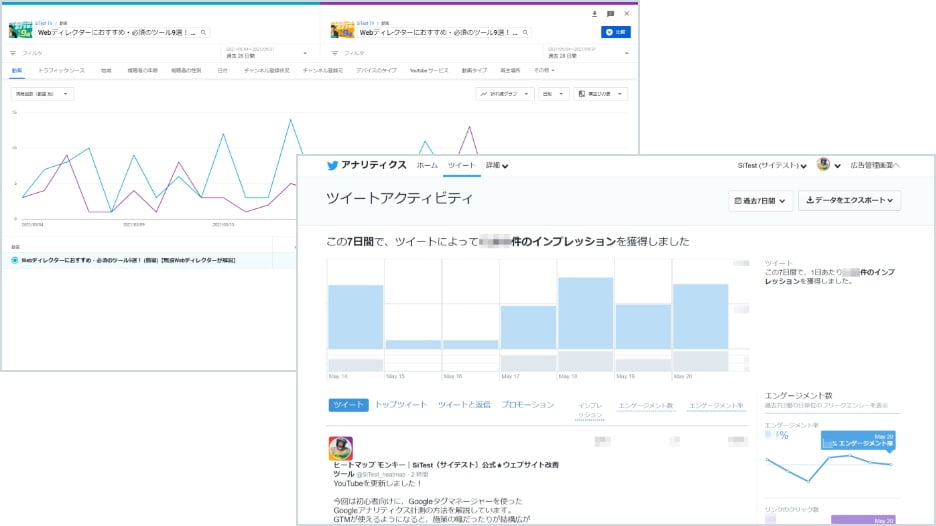The image size is (936, 526).
Task: Open the ホーム menu item in Analytics
Action: pos(427,165)
